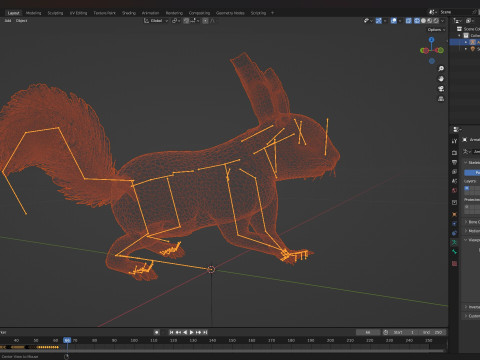The image size is (480, 360).
Task: Switch to the Modeling workspace tab
Action: pyautogui.click(x=33, y=13)
